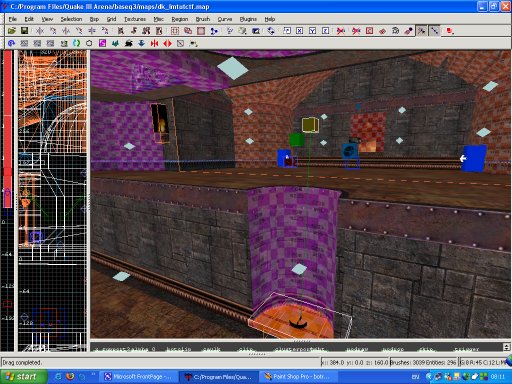Select the green cube entity in camera view
Screen dimensions: 512x384
296,140
